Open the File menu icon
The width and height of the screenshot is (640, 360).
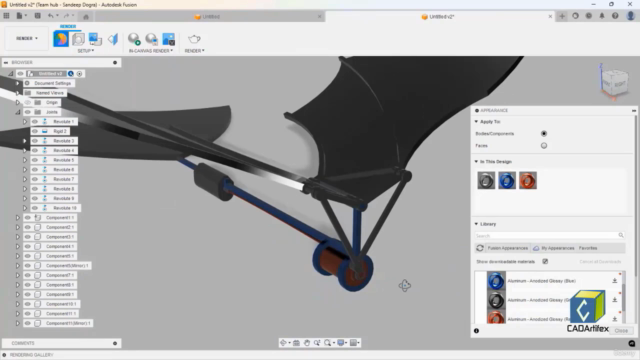coord(20,16)
